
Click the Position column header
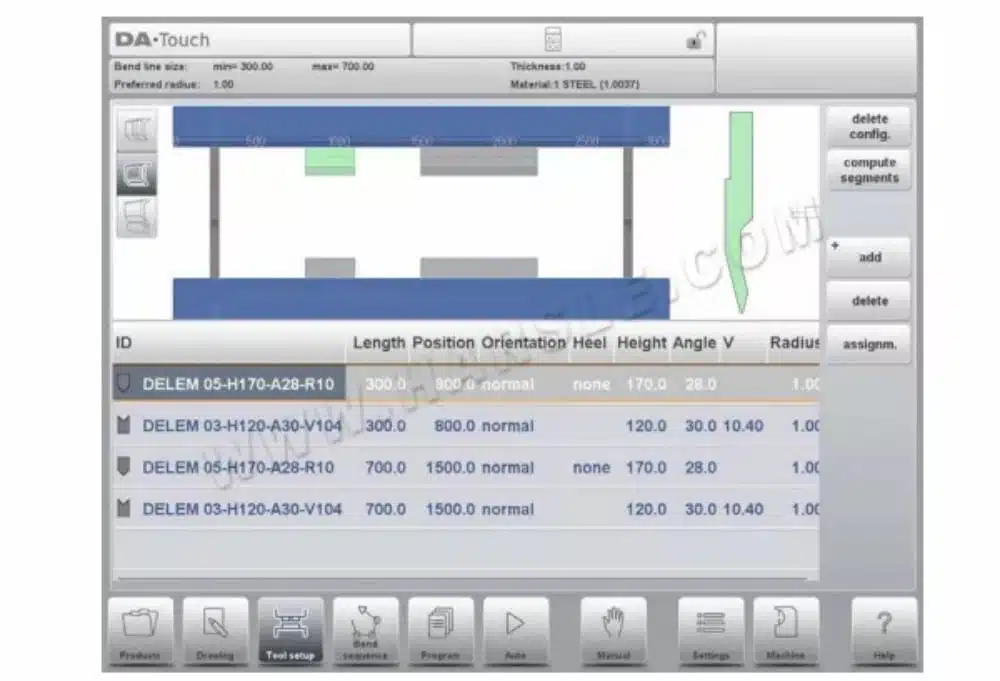click(x=443, y=343)
